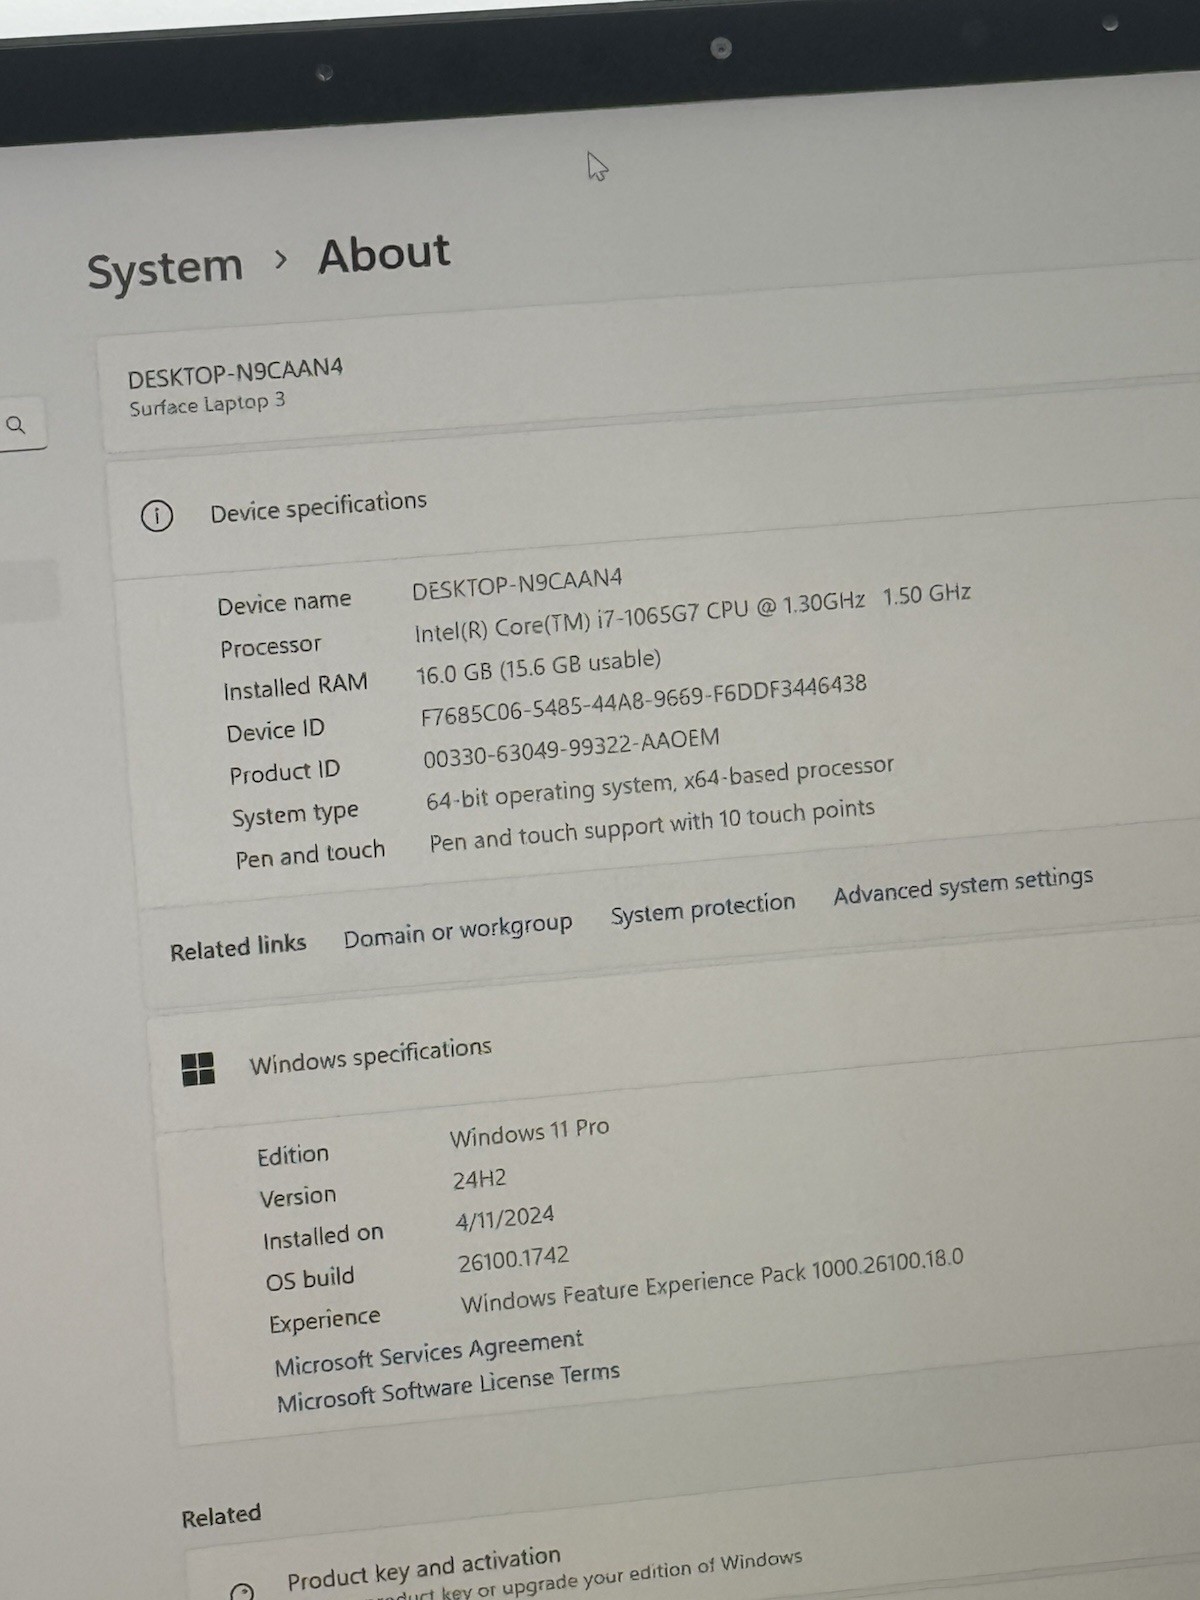This screenshot has width=1200, height=1600.
Task: Click the Related links label
Action: (238, 946)
